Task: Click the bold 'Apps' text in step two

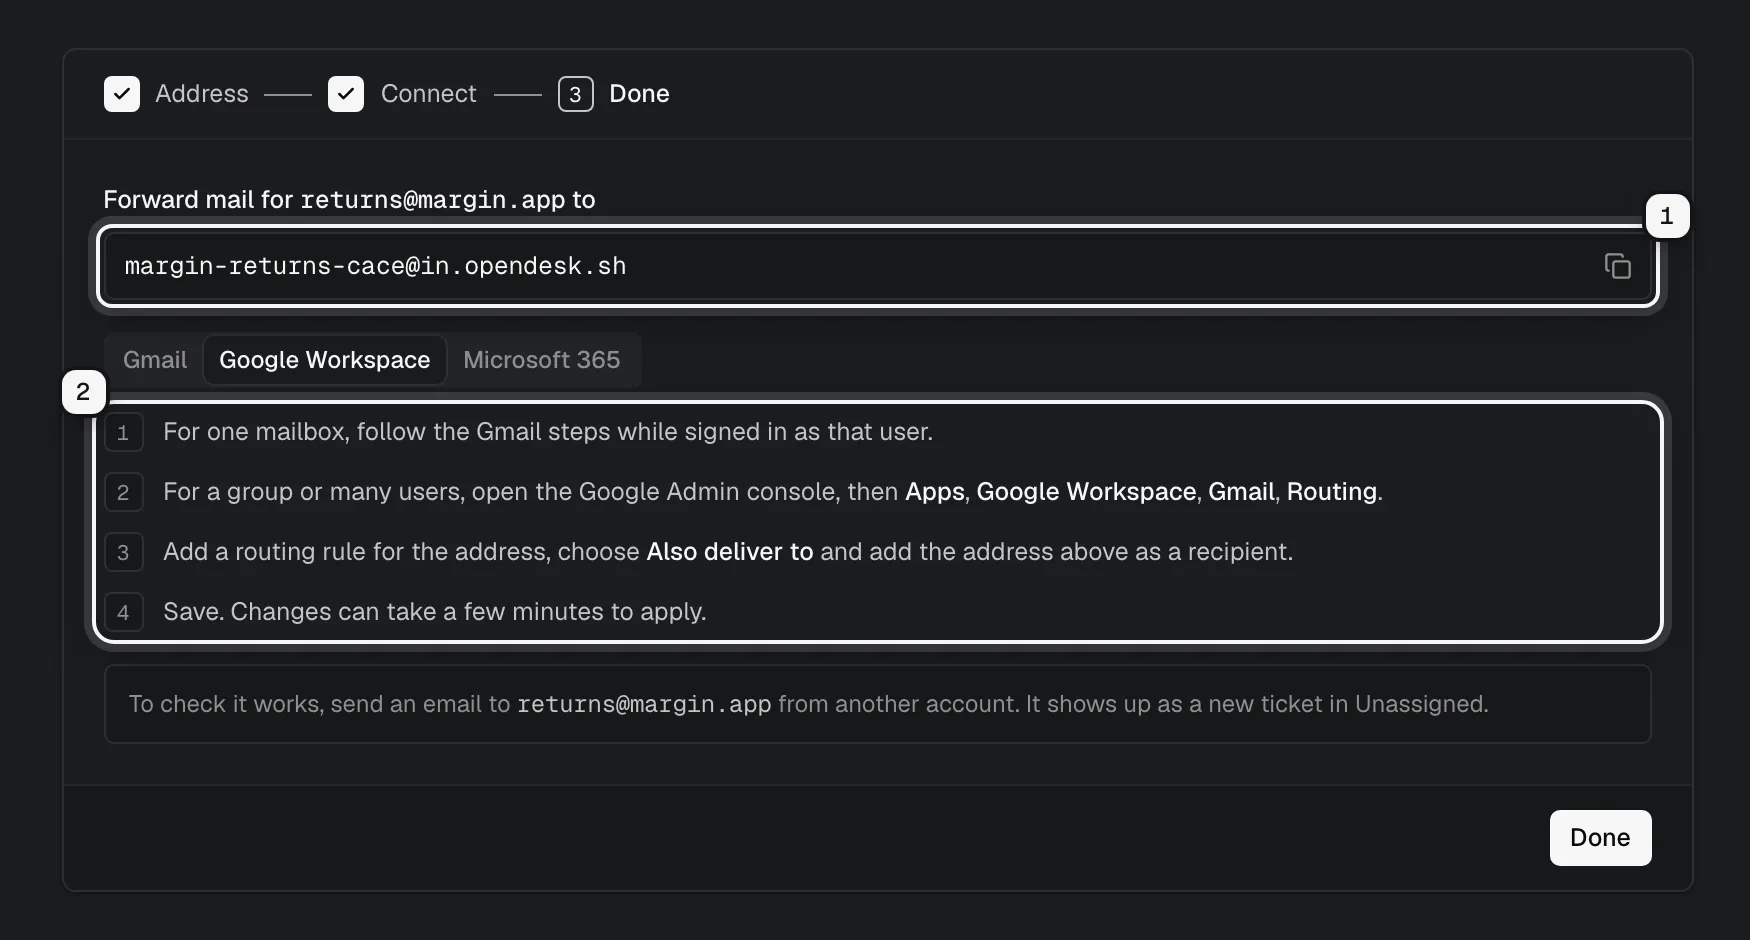Action: coord(935,492)
